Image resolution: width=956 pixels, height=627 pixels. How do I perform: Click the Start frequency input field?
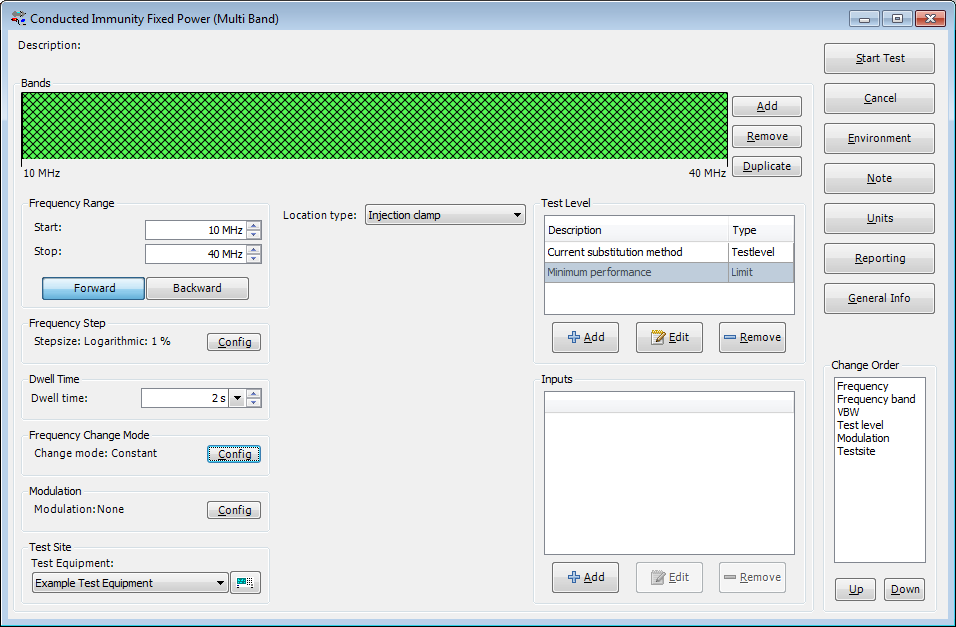pyautogui.click(x=196, y=230)
